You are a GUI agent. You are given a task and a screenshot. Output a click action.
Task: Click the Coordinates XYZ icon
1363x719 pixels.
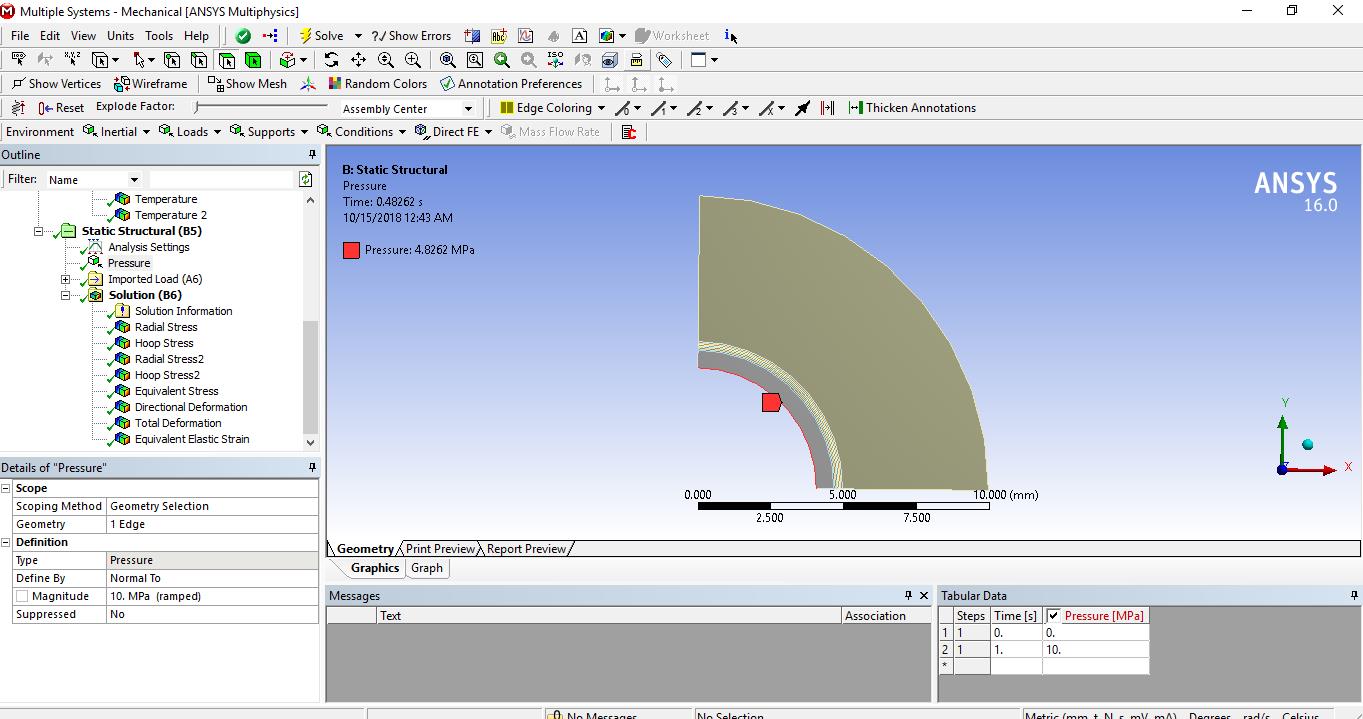[72, 60]
